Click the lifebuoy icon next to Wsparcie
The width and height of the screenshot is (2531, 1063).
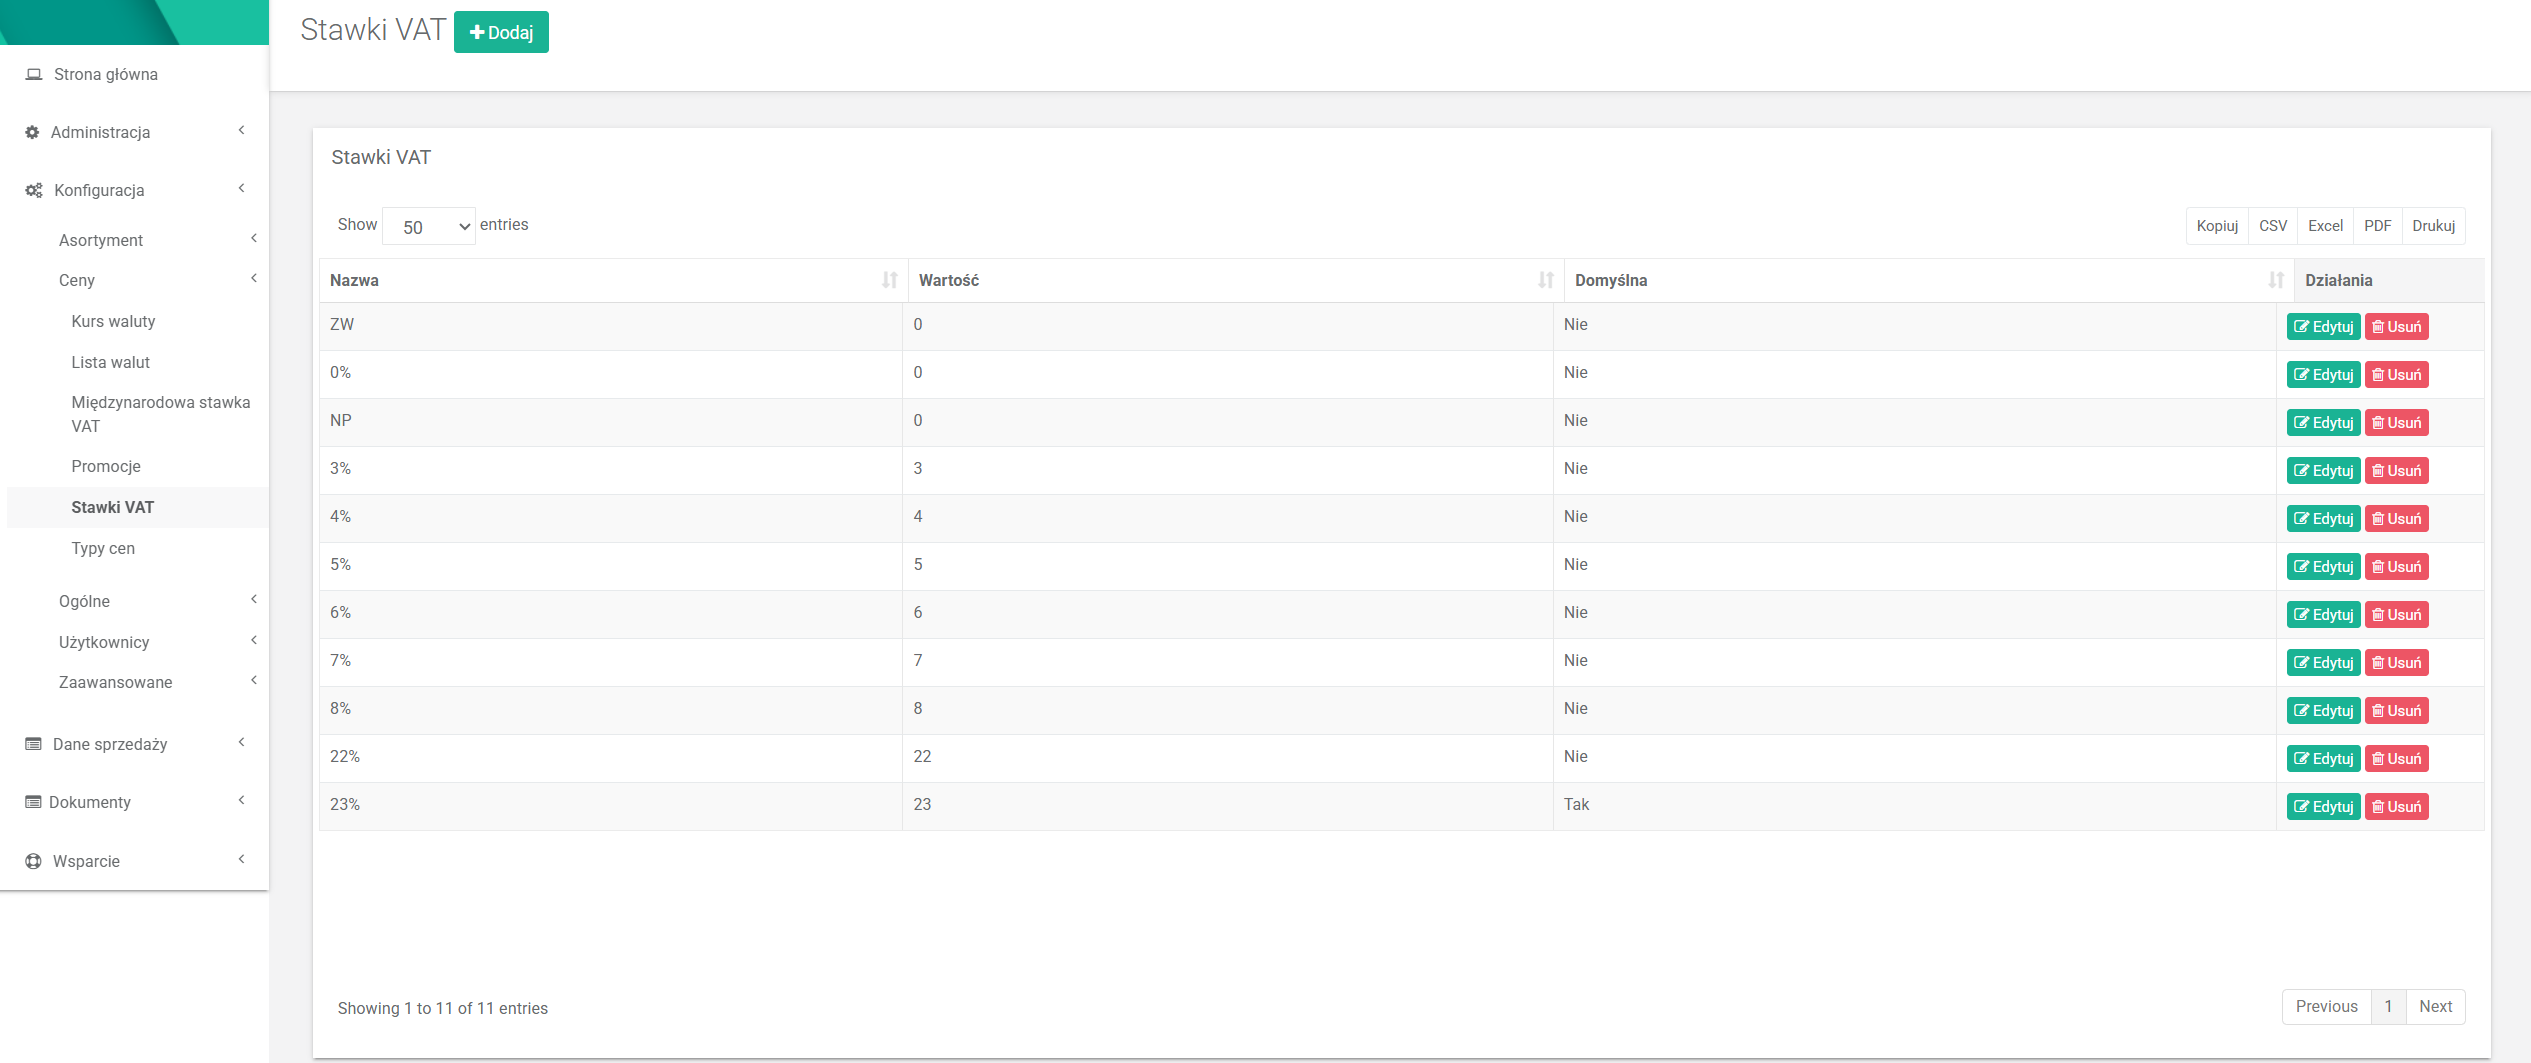click(34, 861)
